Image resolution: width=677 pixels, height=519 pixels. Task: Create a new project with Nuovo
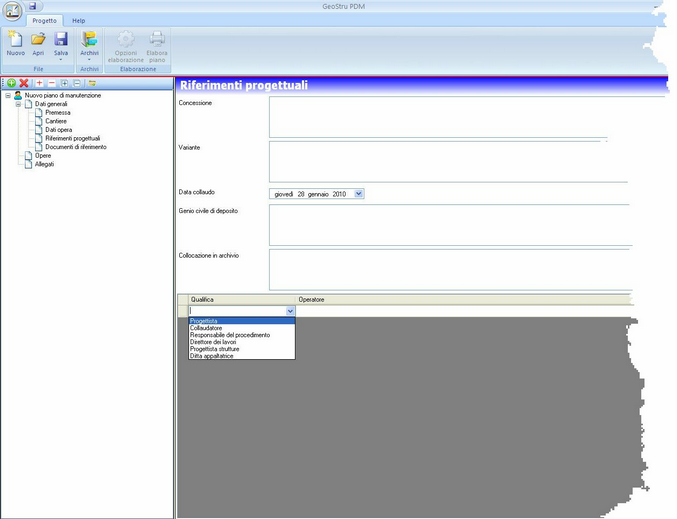[16, 43]
